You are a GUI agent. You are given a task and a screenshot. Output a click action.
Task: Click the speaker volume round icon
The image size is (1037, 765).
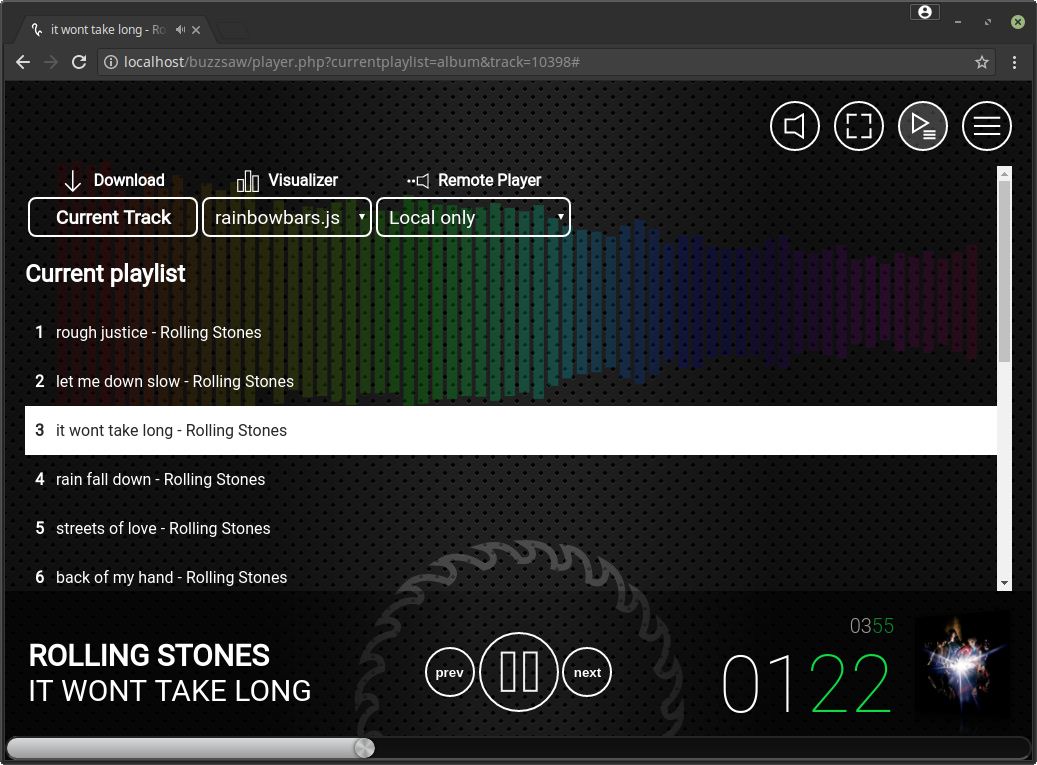click(794, 126)
